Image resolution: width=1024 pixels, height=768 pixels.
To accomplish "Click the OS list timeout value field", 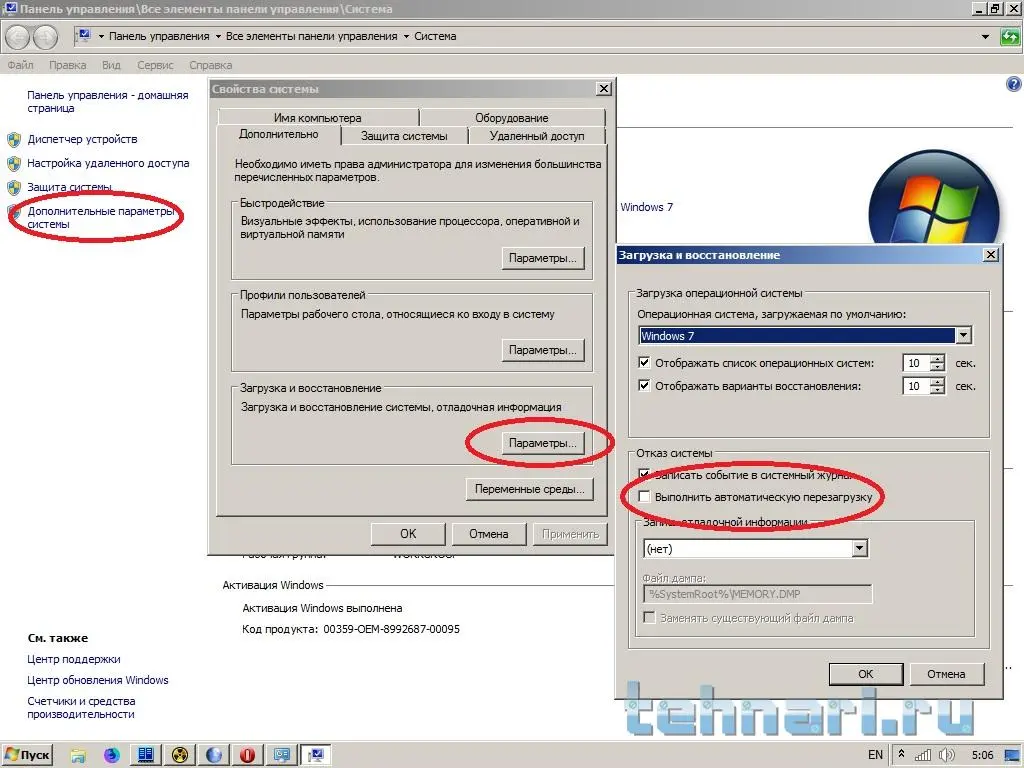I will [916, 363].
